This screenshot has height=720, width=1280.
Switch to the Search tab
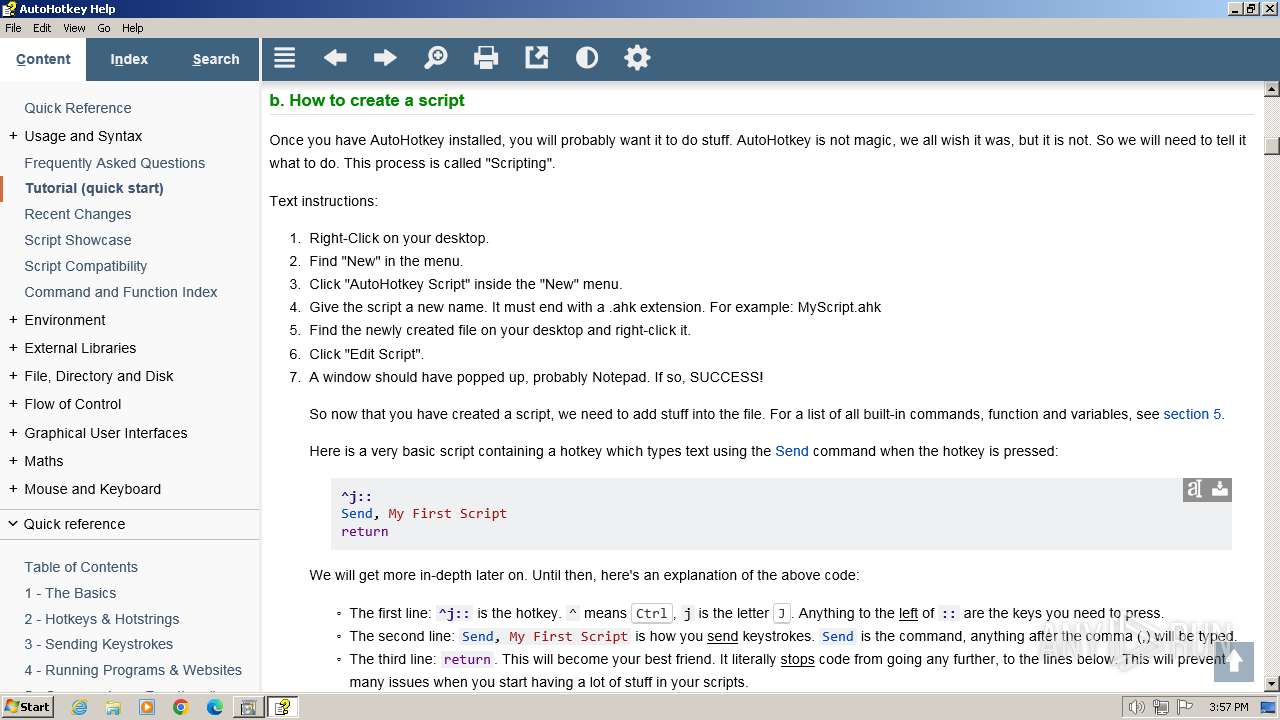click(x=216, y=59)
